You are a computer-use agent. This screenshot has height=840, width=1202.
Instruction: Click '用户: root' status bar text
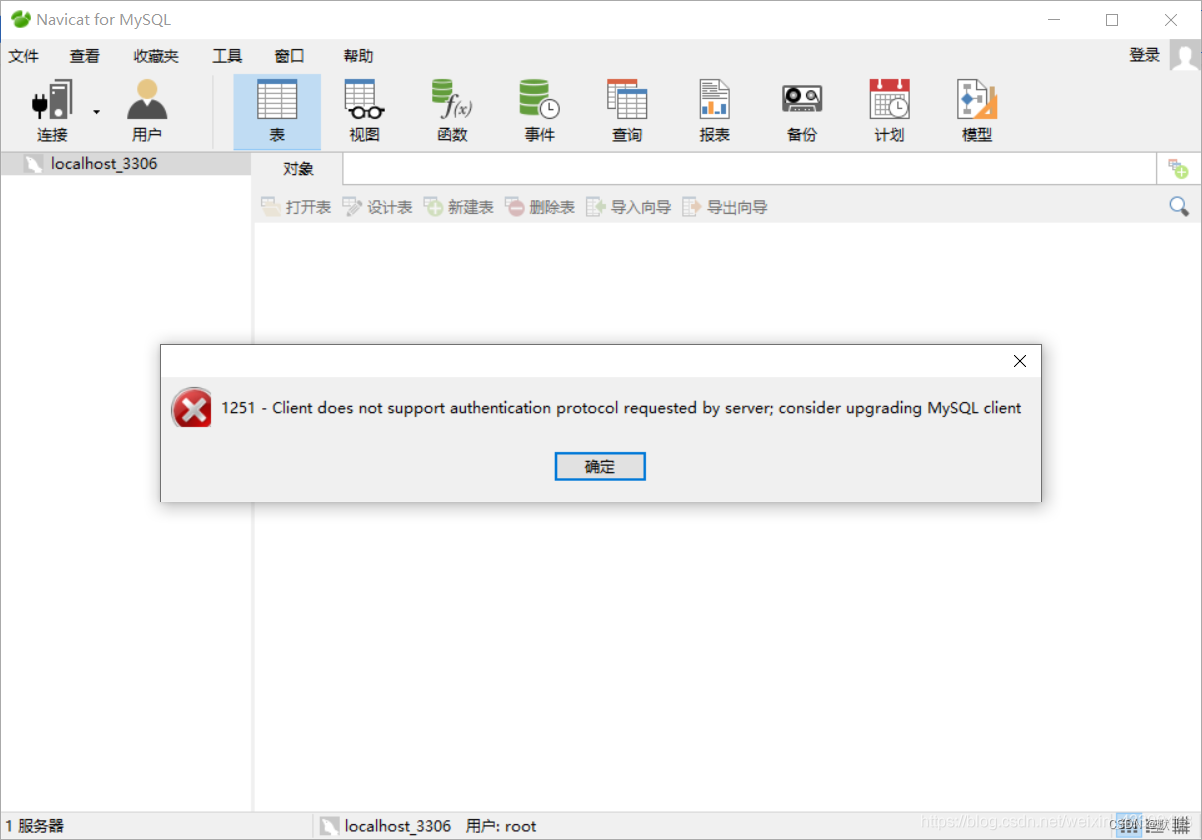point(501,826)
